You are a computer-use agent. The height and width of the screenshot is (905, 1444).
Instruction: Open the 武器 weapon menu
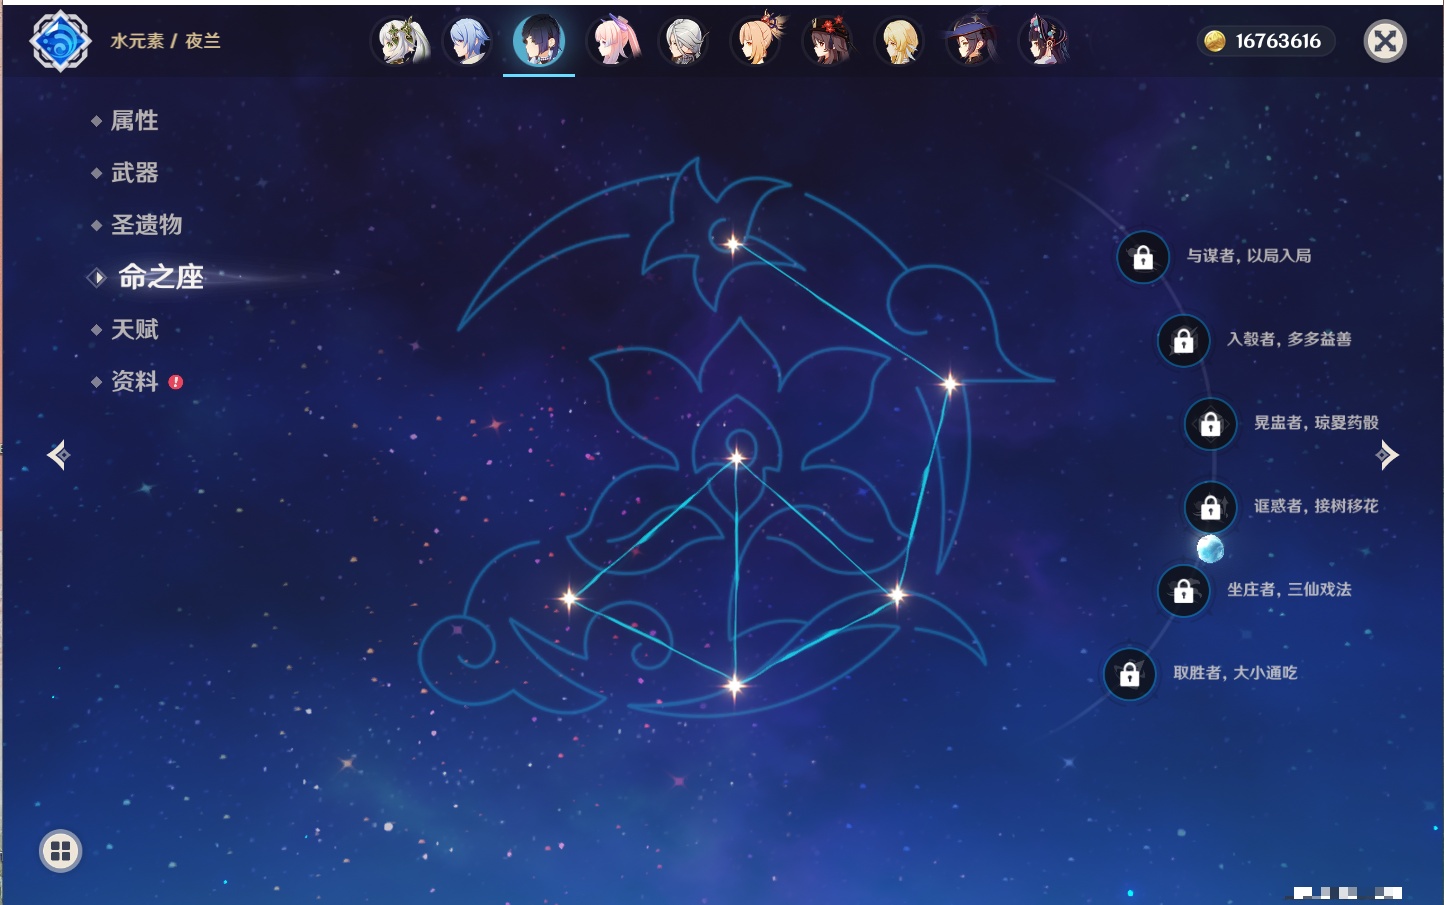(134, 173)
